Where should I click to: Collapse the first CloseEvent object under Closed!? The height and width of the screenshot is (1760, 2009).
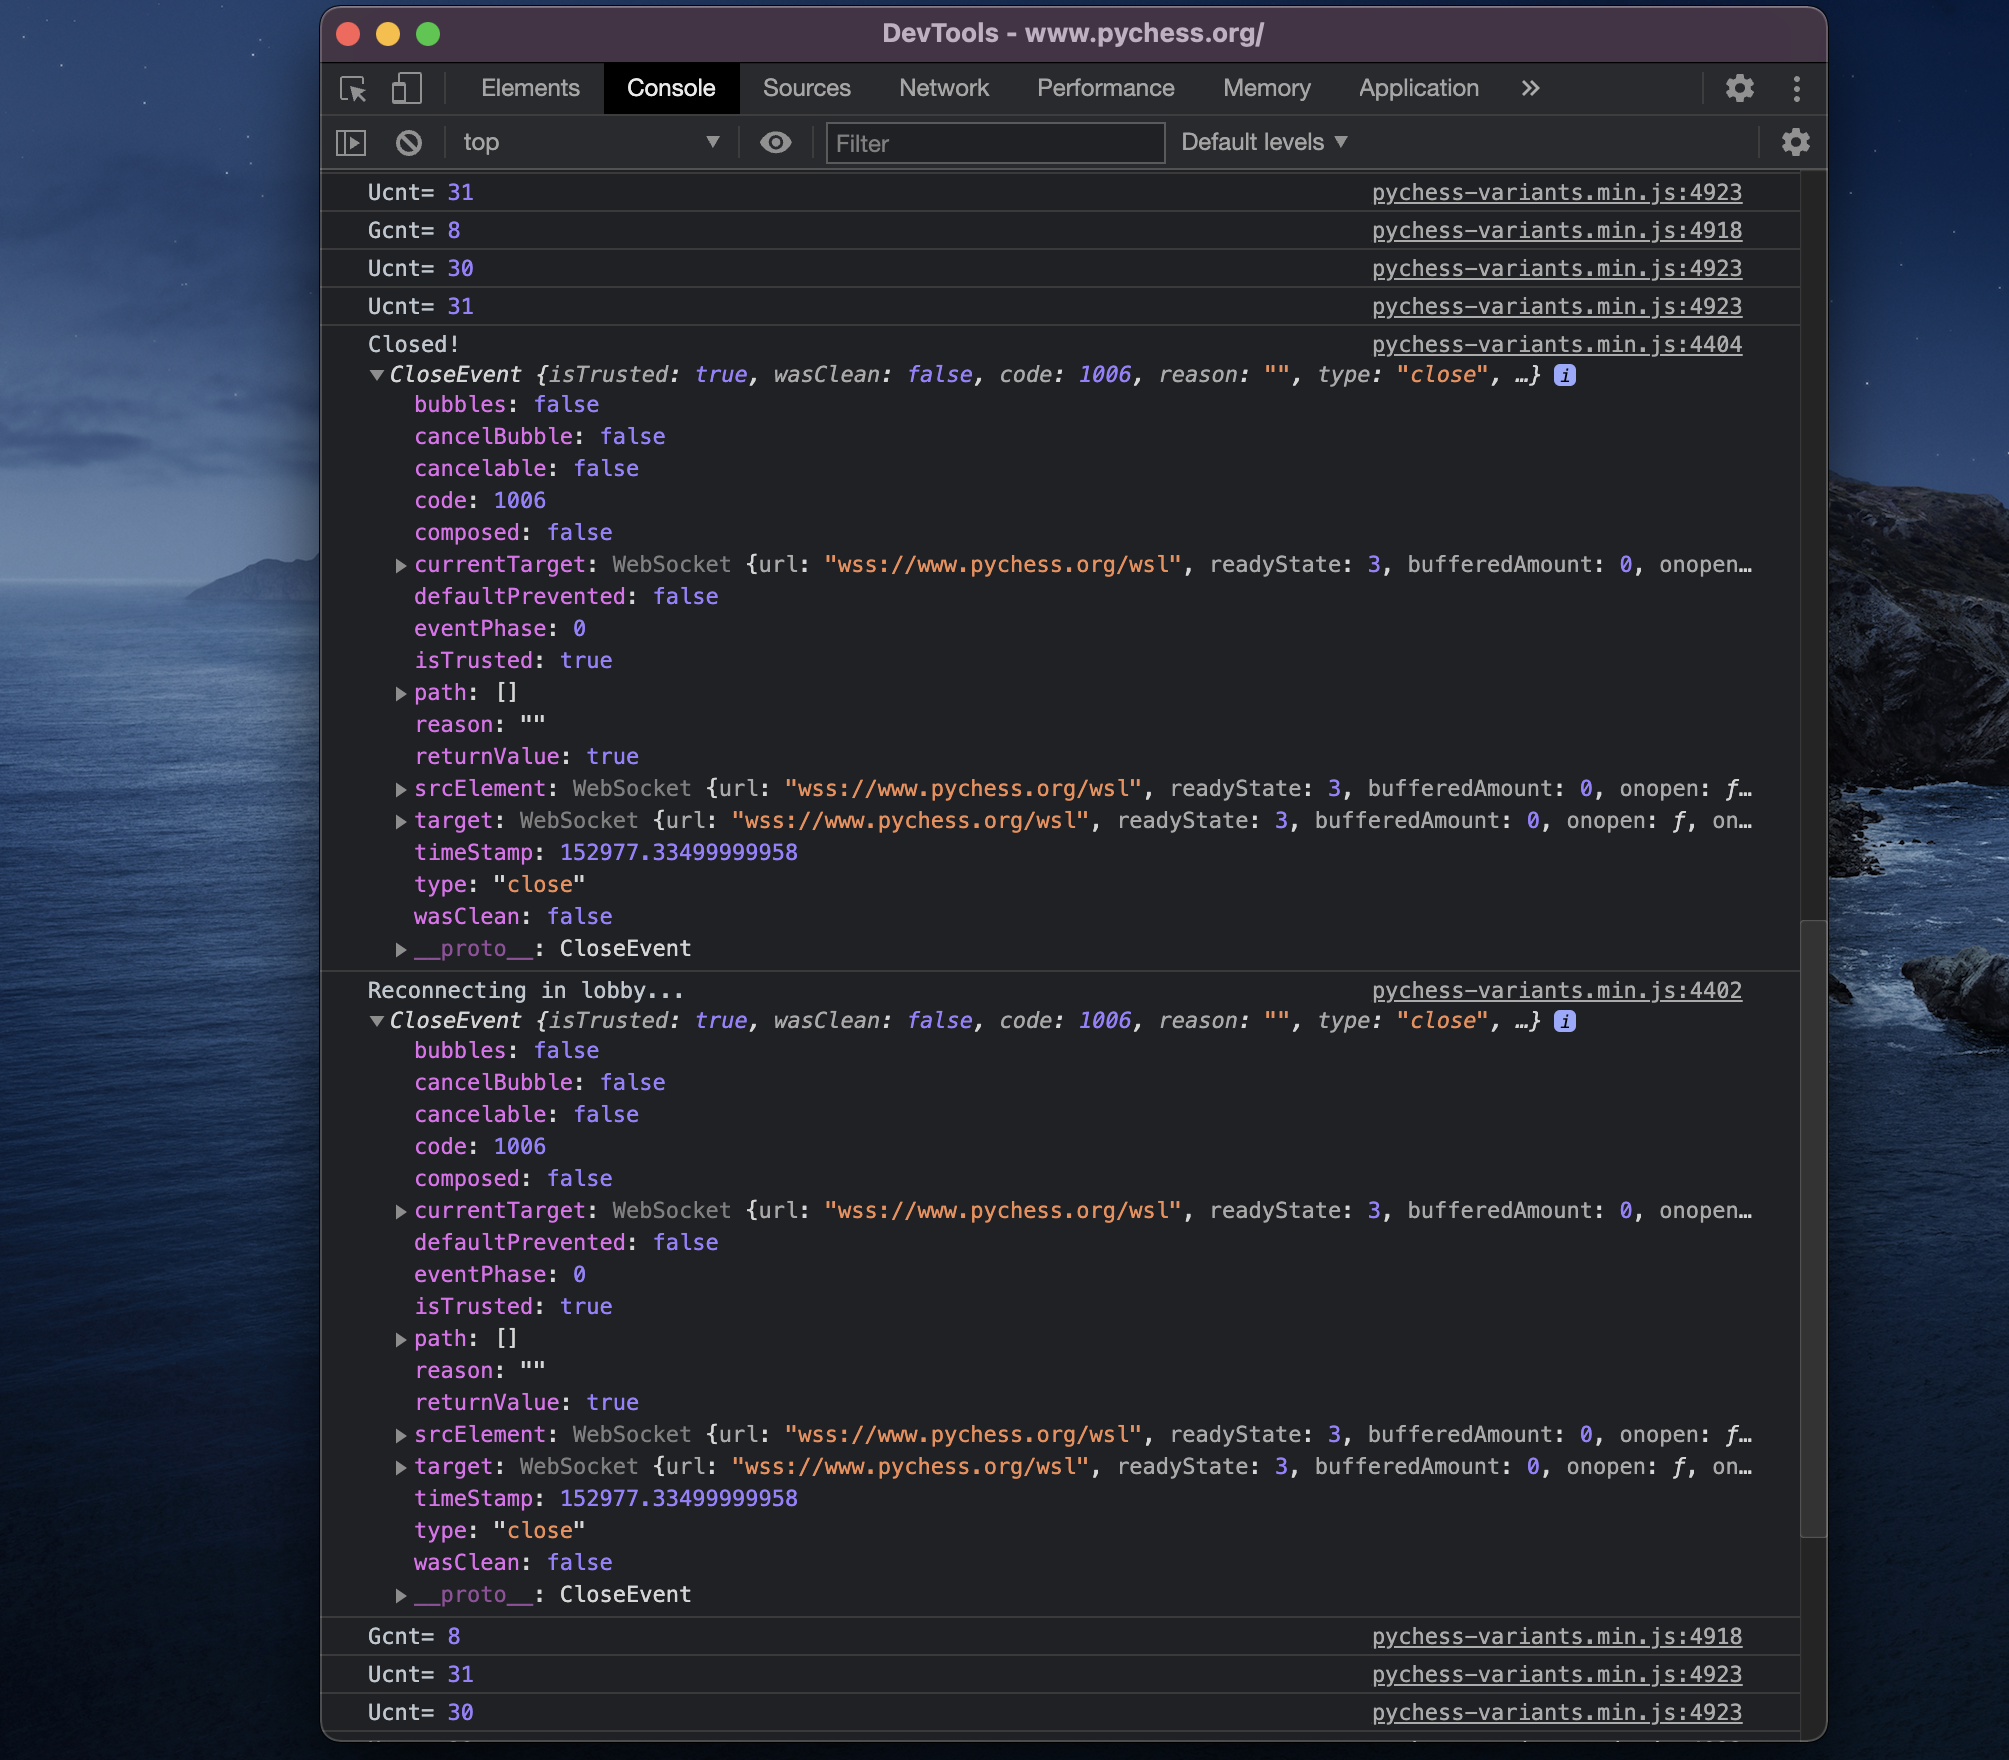[x=377, y=376]
